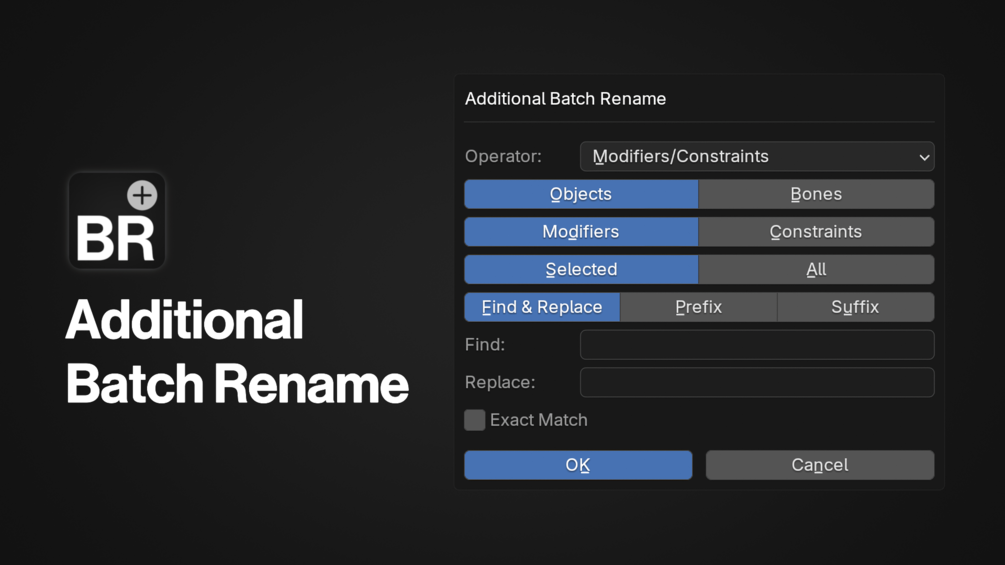Screen dimensions: 1005x565
Task: Enable the Exact Match checkbox
Action: [475, 420]
